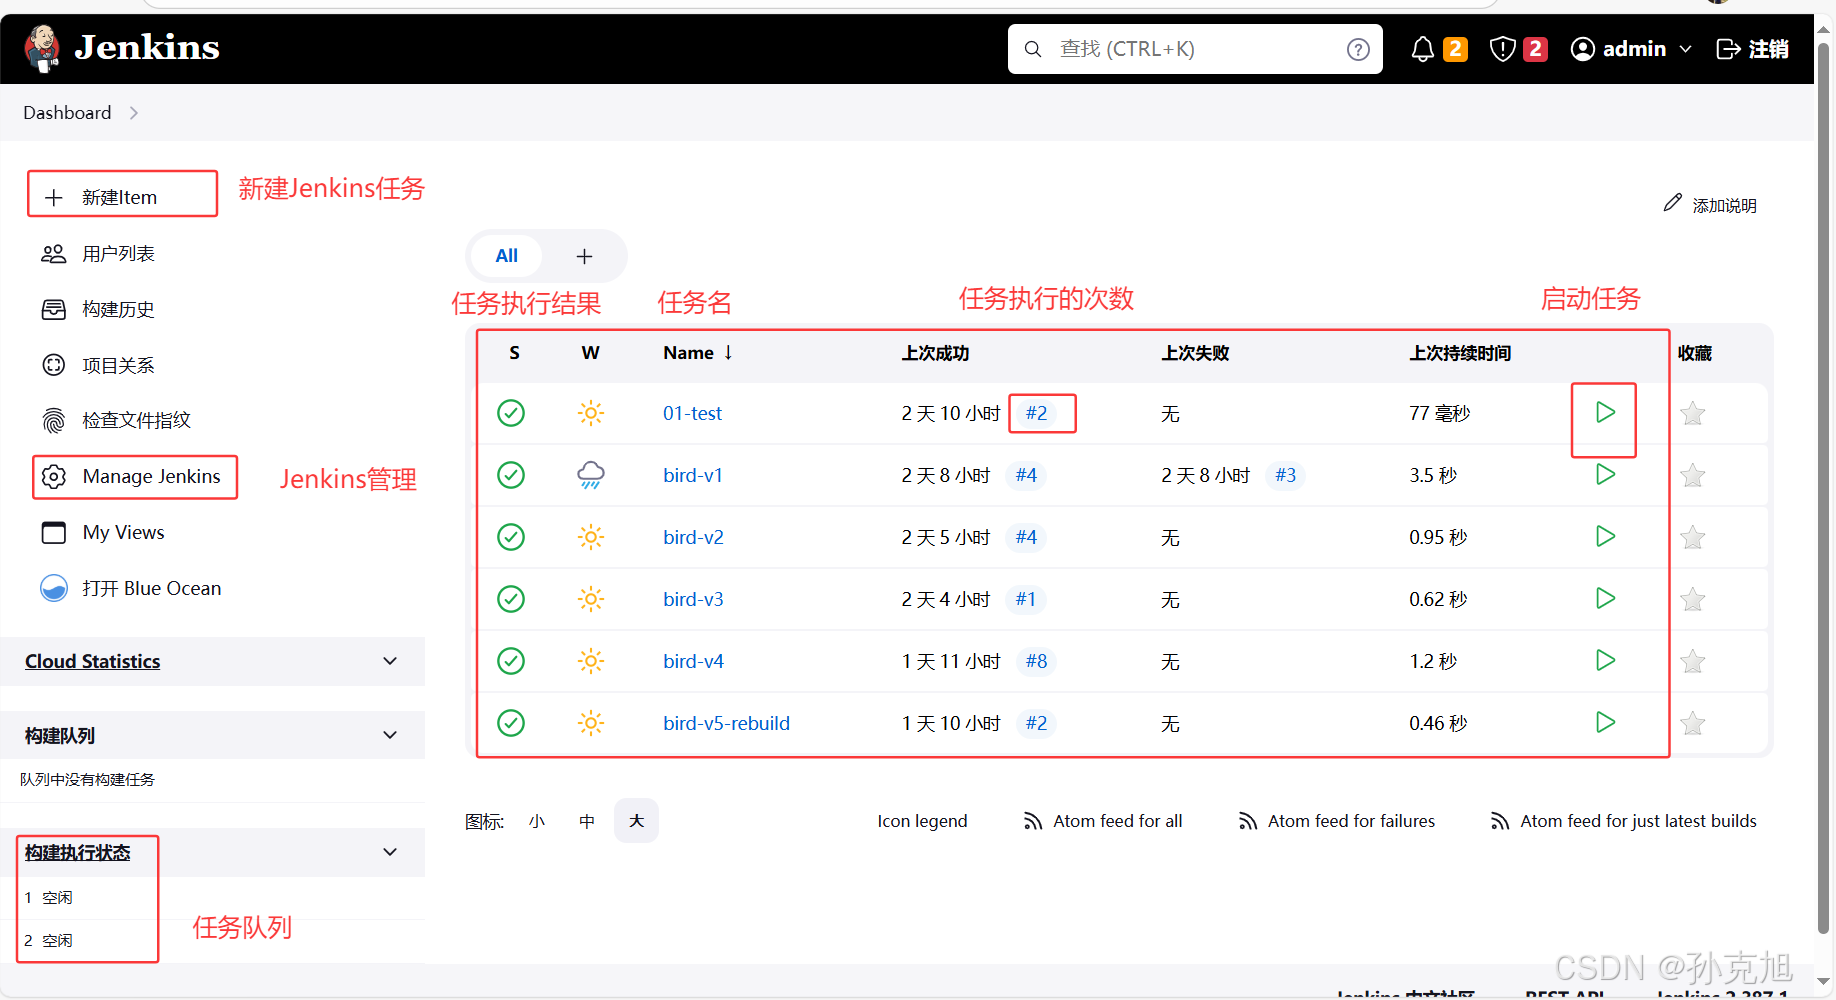Toggle favorite star for bird-v4
The image size is (1836, 1000).
(1692, 661)
